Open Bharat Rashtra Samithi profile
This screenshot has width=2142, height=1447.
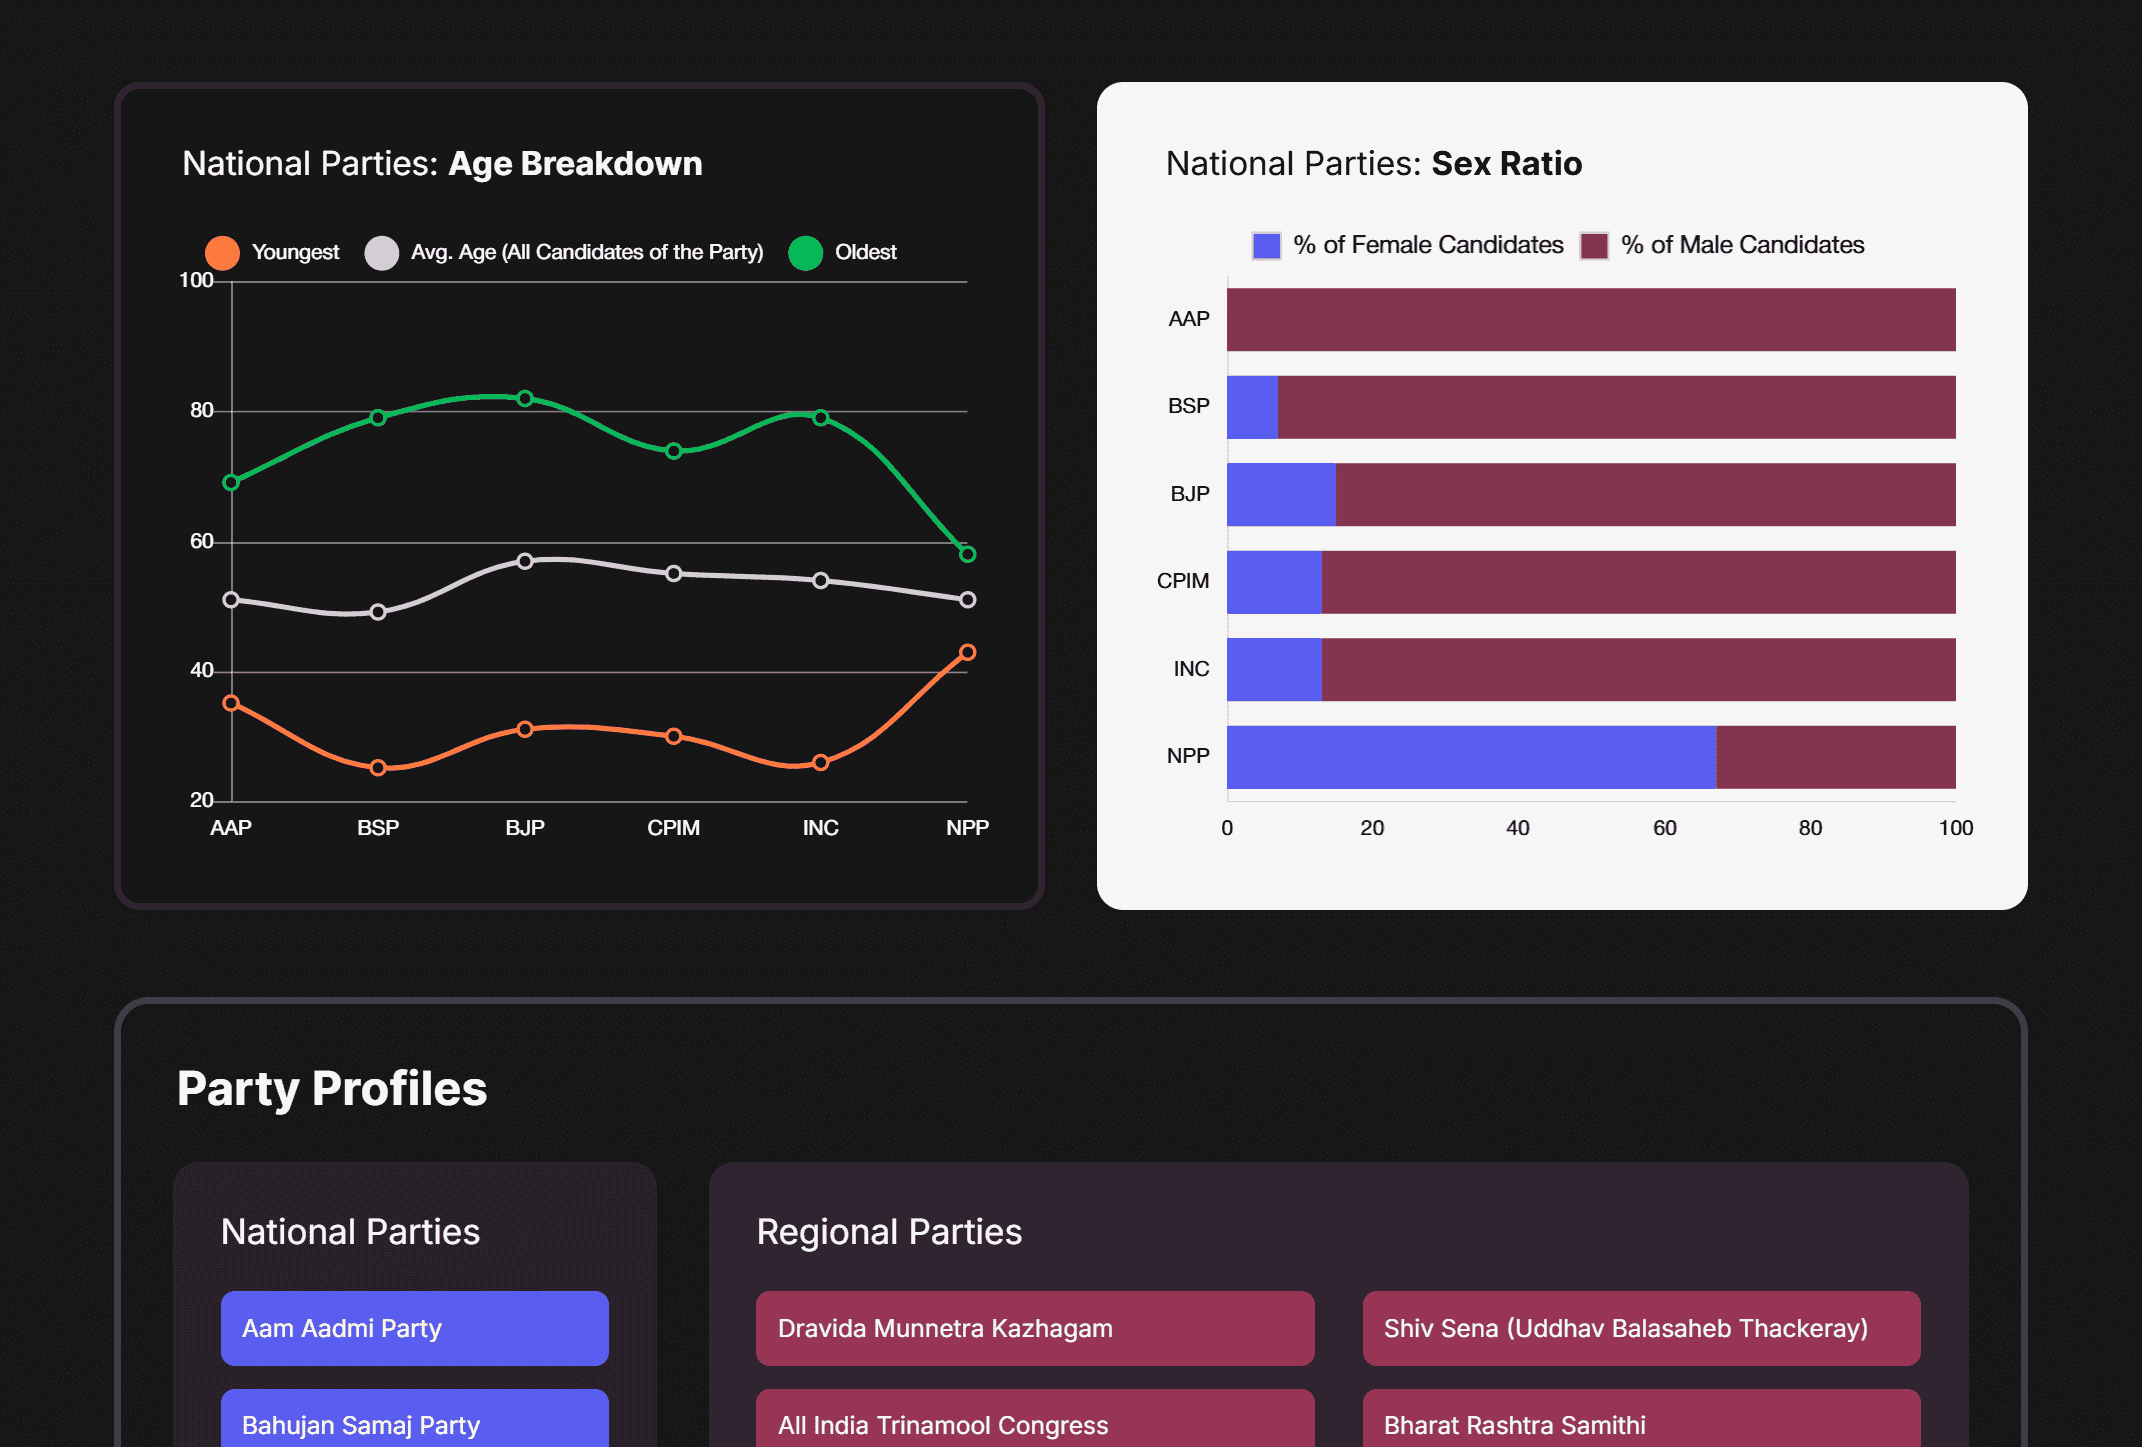click(1641, 1421)
